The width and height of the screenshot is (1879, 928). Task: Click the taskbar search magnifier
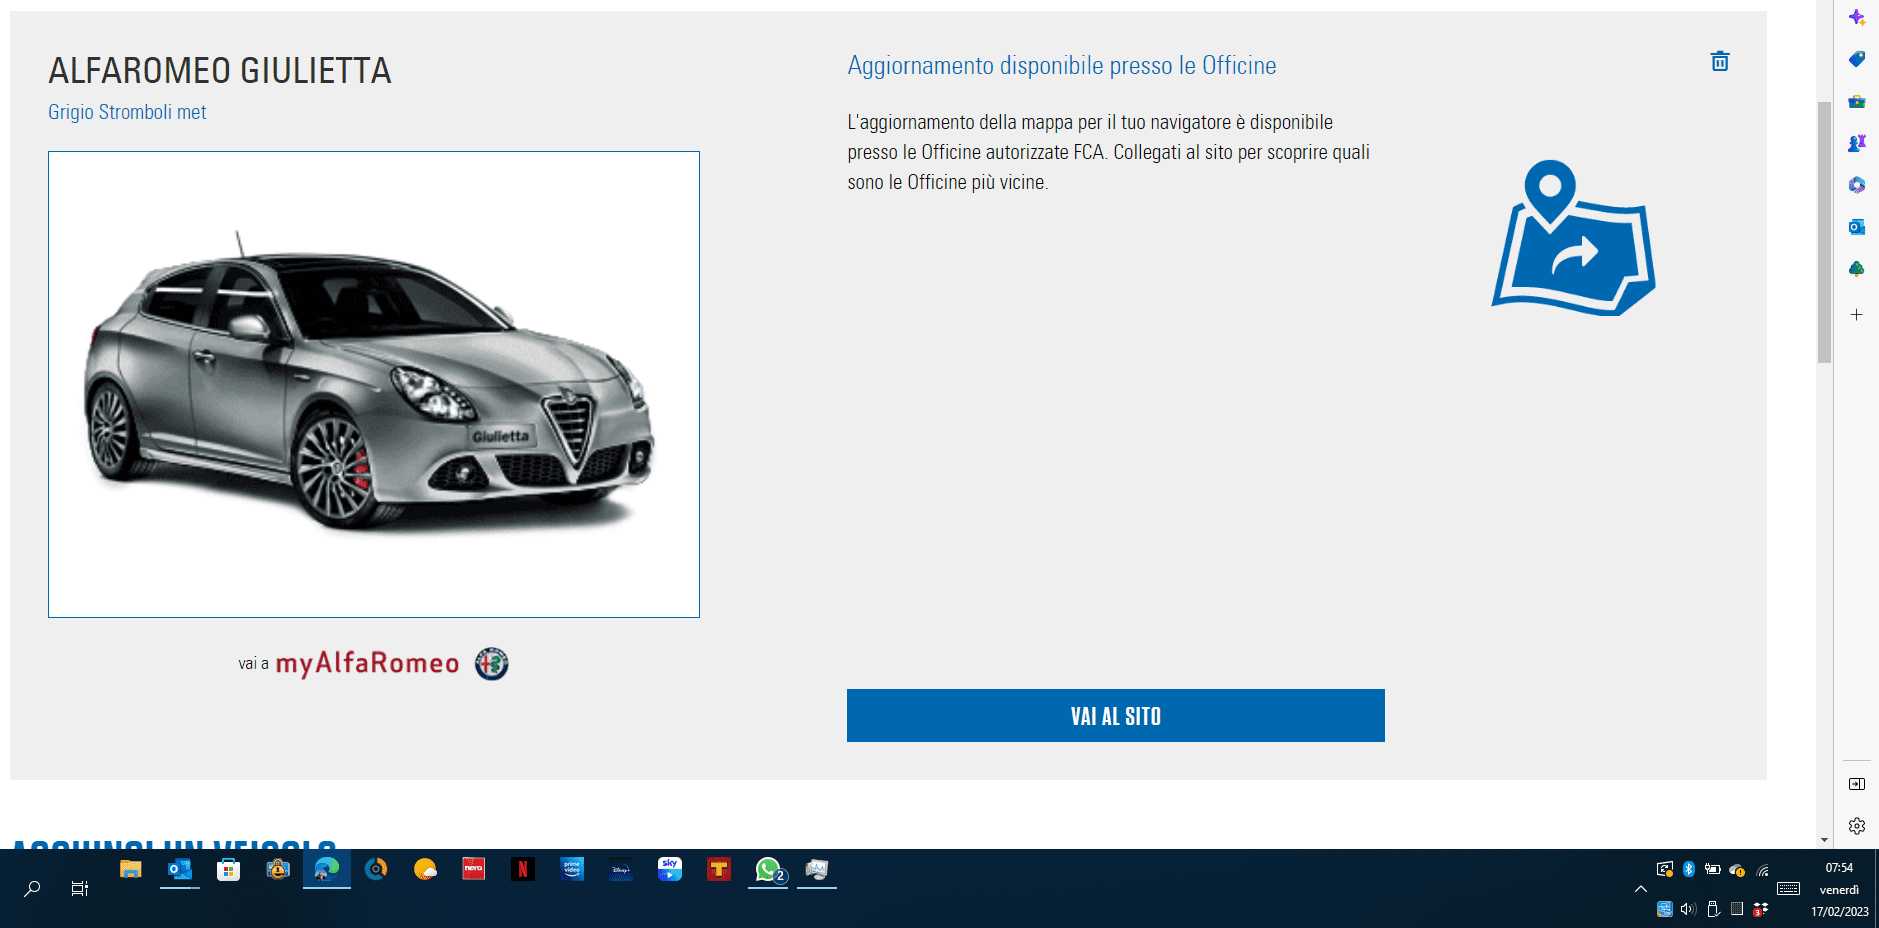32,888
